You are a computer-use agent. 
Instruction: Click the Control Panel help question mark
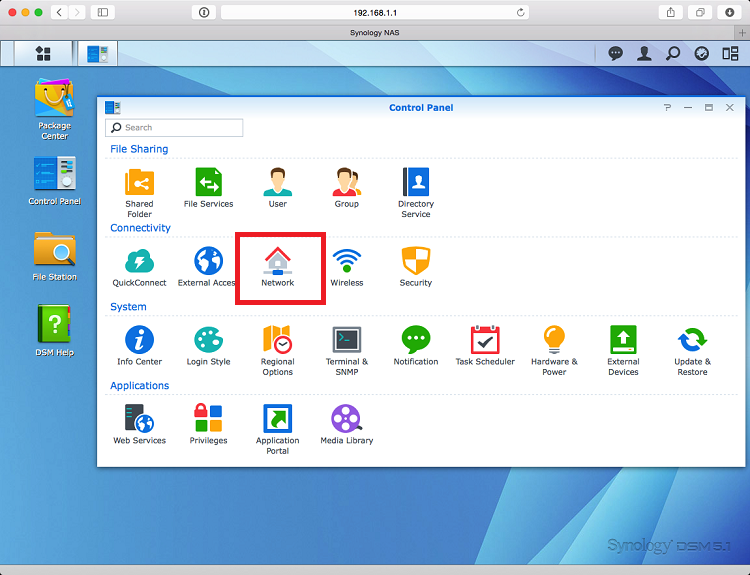click(667, 107)
